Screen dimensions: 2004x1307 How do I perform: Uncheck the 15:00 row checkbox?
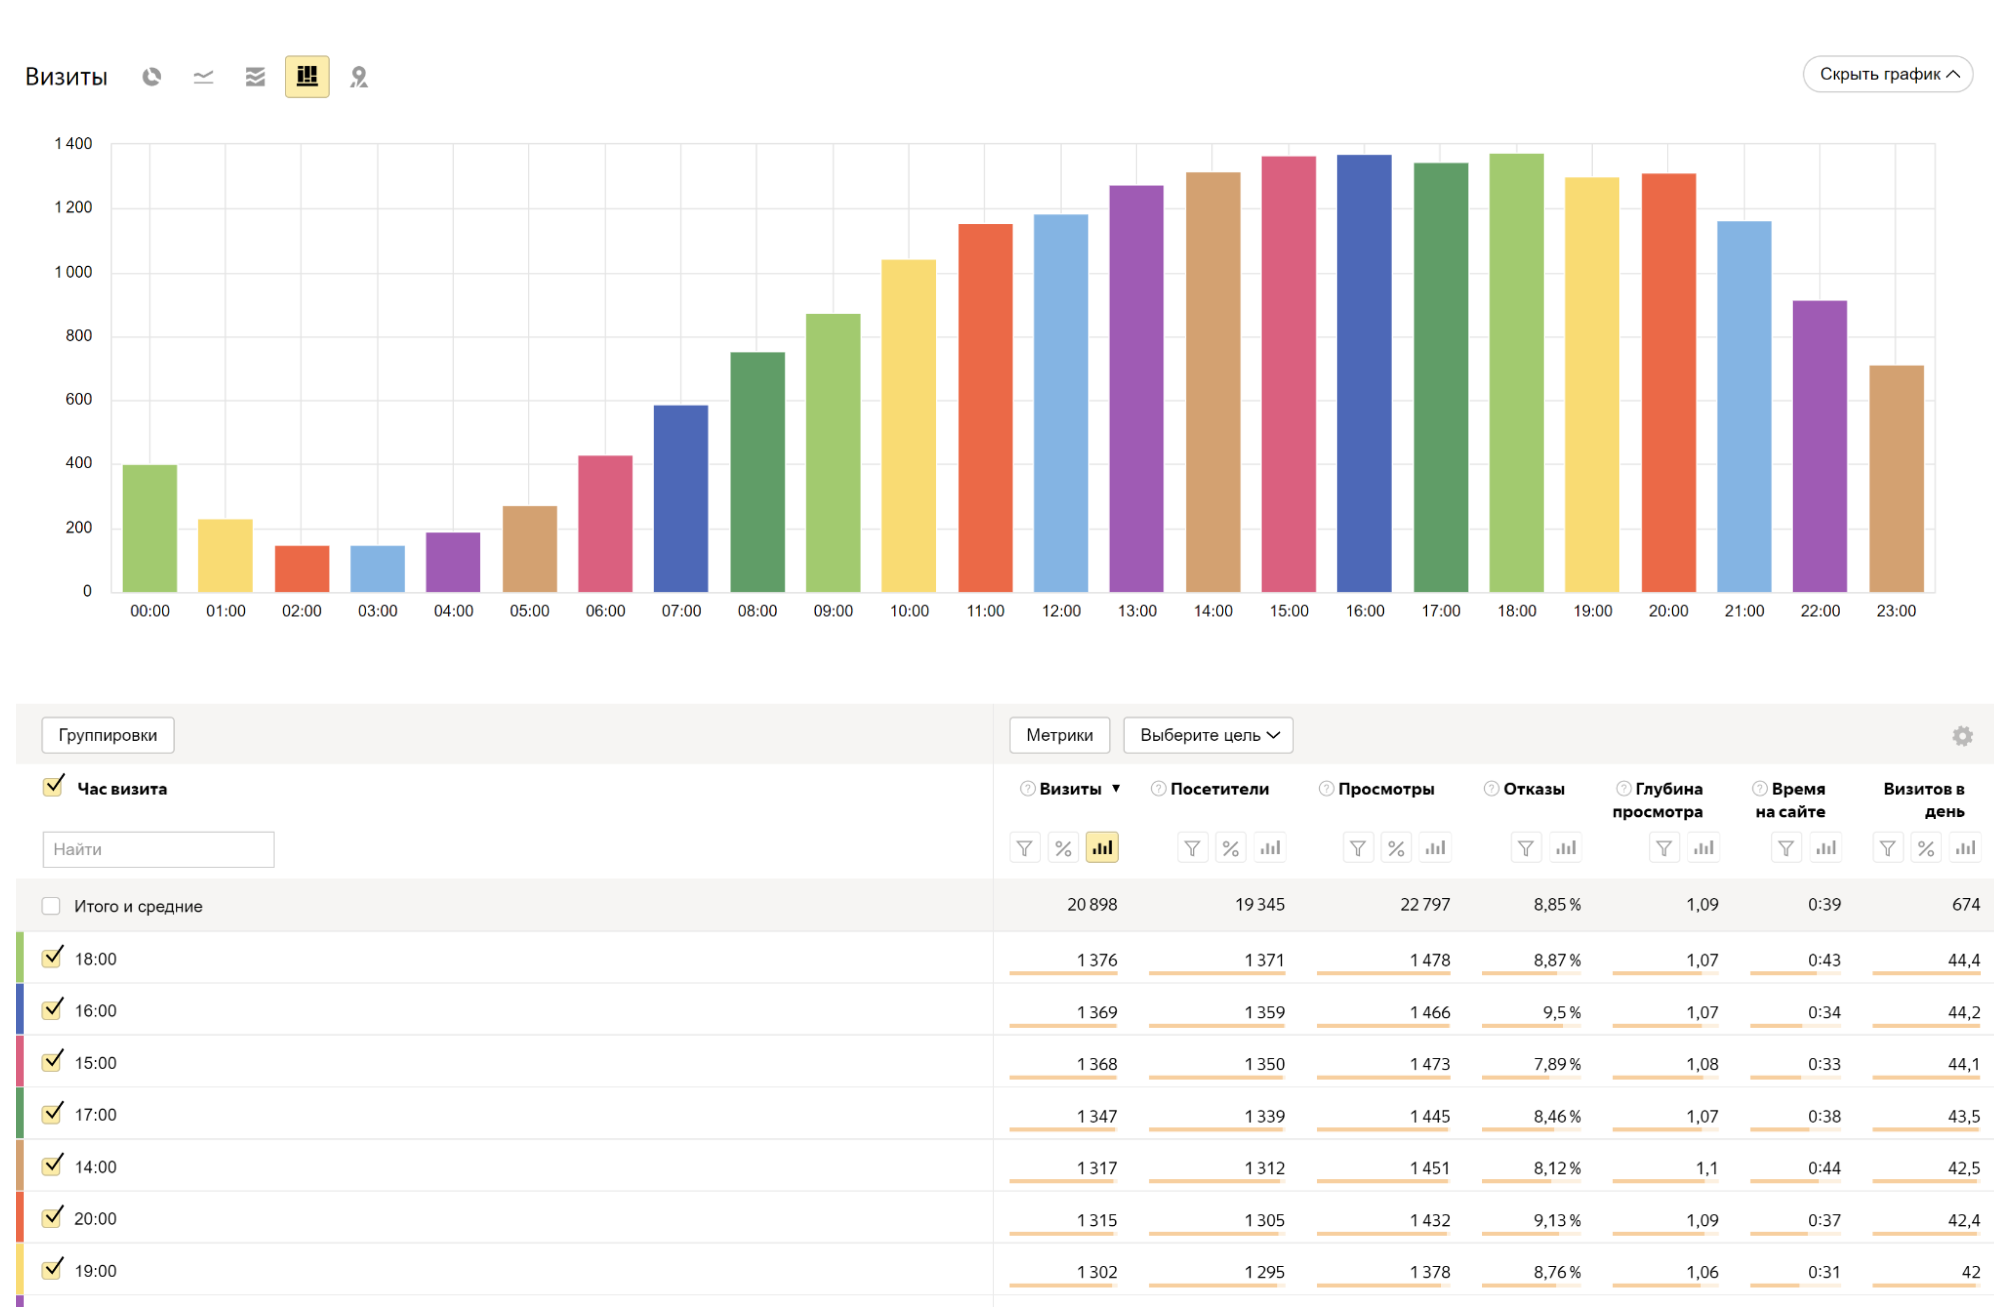pyautogui.click(x=52, y=1061)
